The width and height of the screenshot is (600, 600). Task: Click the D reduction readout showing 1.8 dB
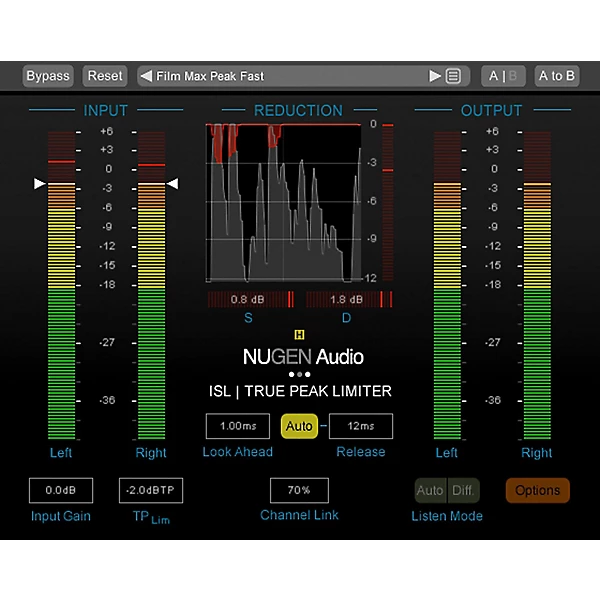[344, 299]
